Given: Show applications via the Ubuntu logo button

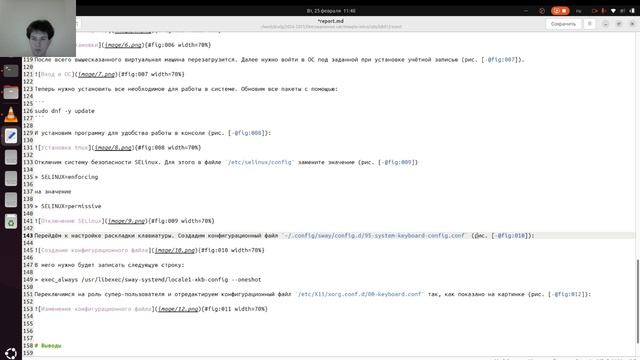Looking at the screenshot, I should pyautogui.click(x=11, y=353).
